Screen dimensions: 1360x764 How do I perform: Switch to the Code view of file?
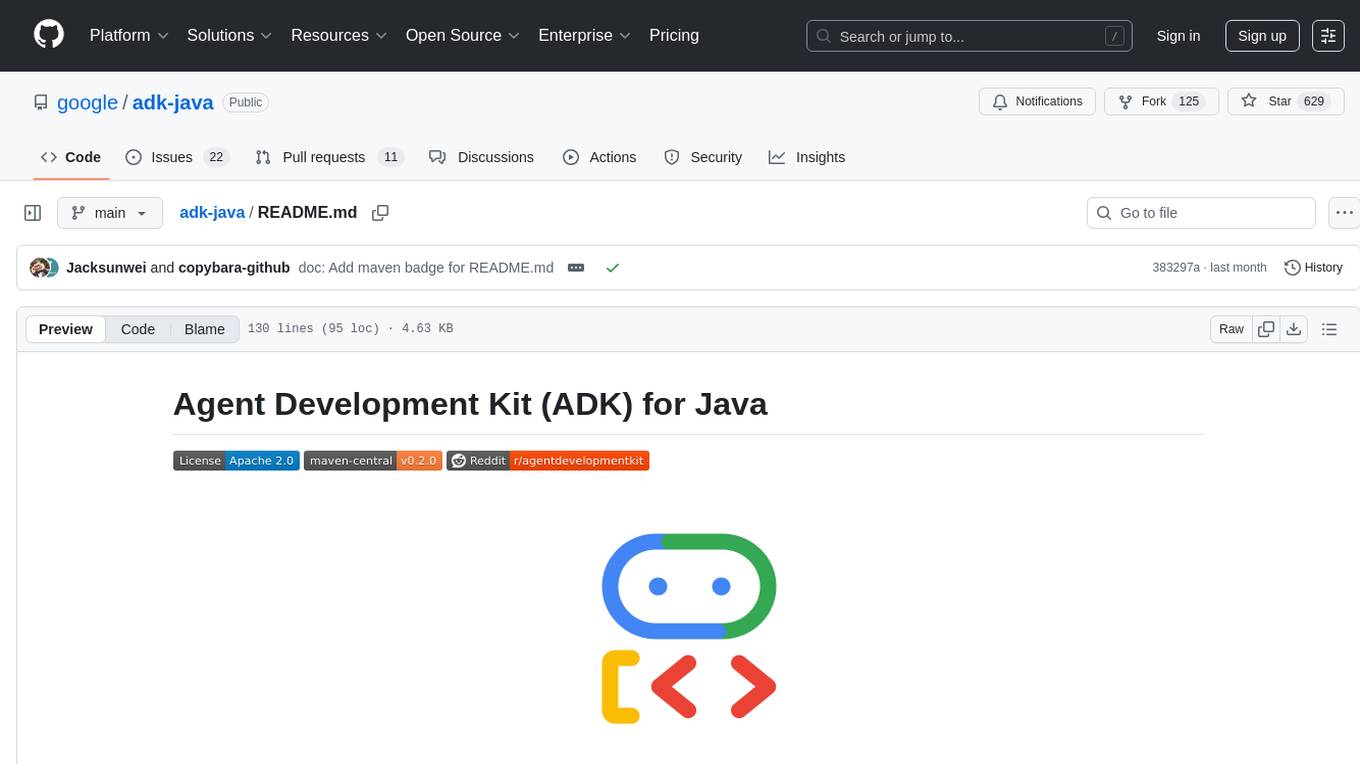(x=138, y=329)
